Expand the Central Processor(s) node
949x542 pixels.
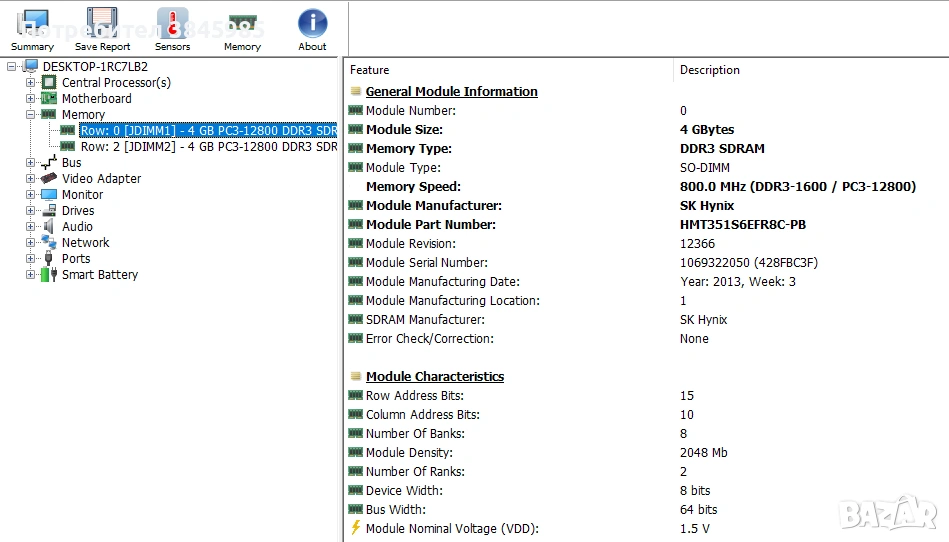pos(30,83)
